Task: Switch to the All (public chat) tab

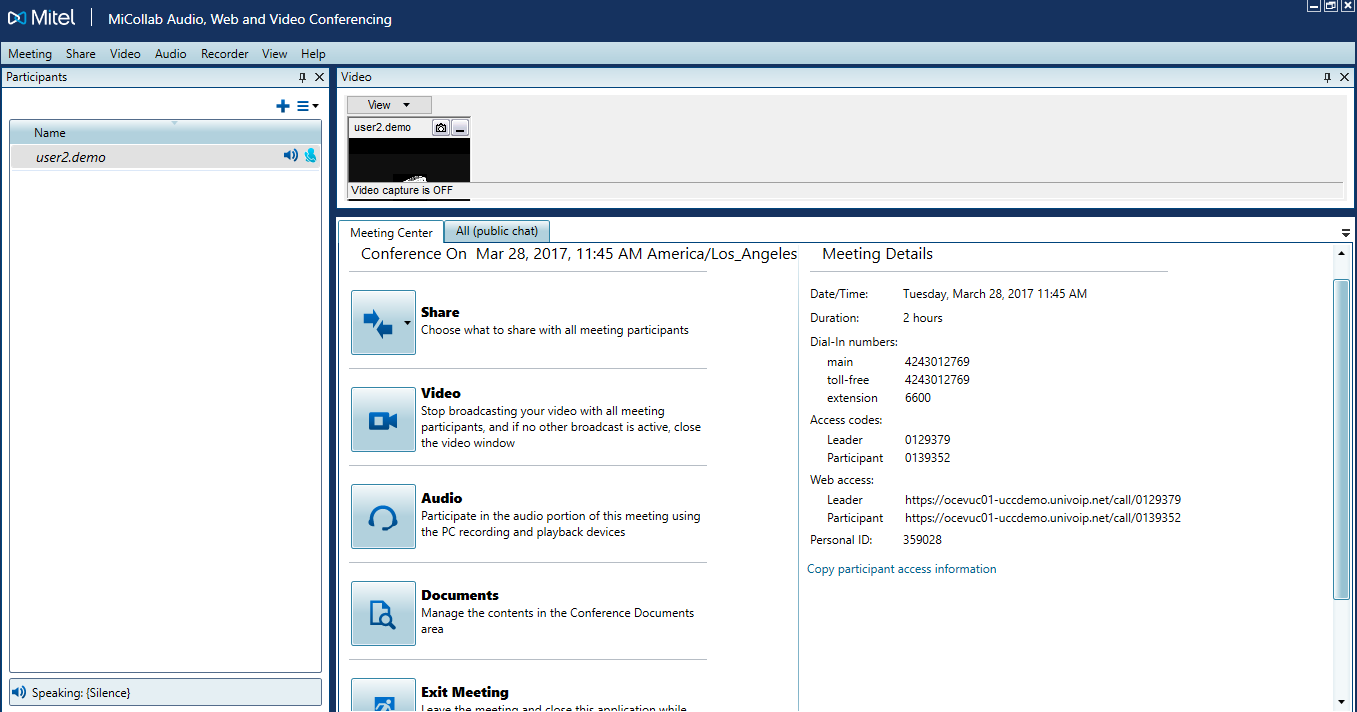Action: tap(497, 231)
